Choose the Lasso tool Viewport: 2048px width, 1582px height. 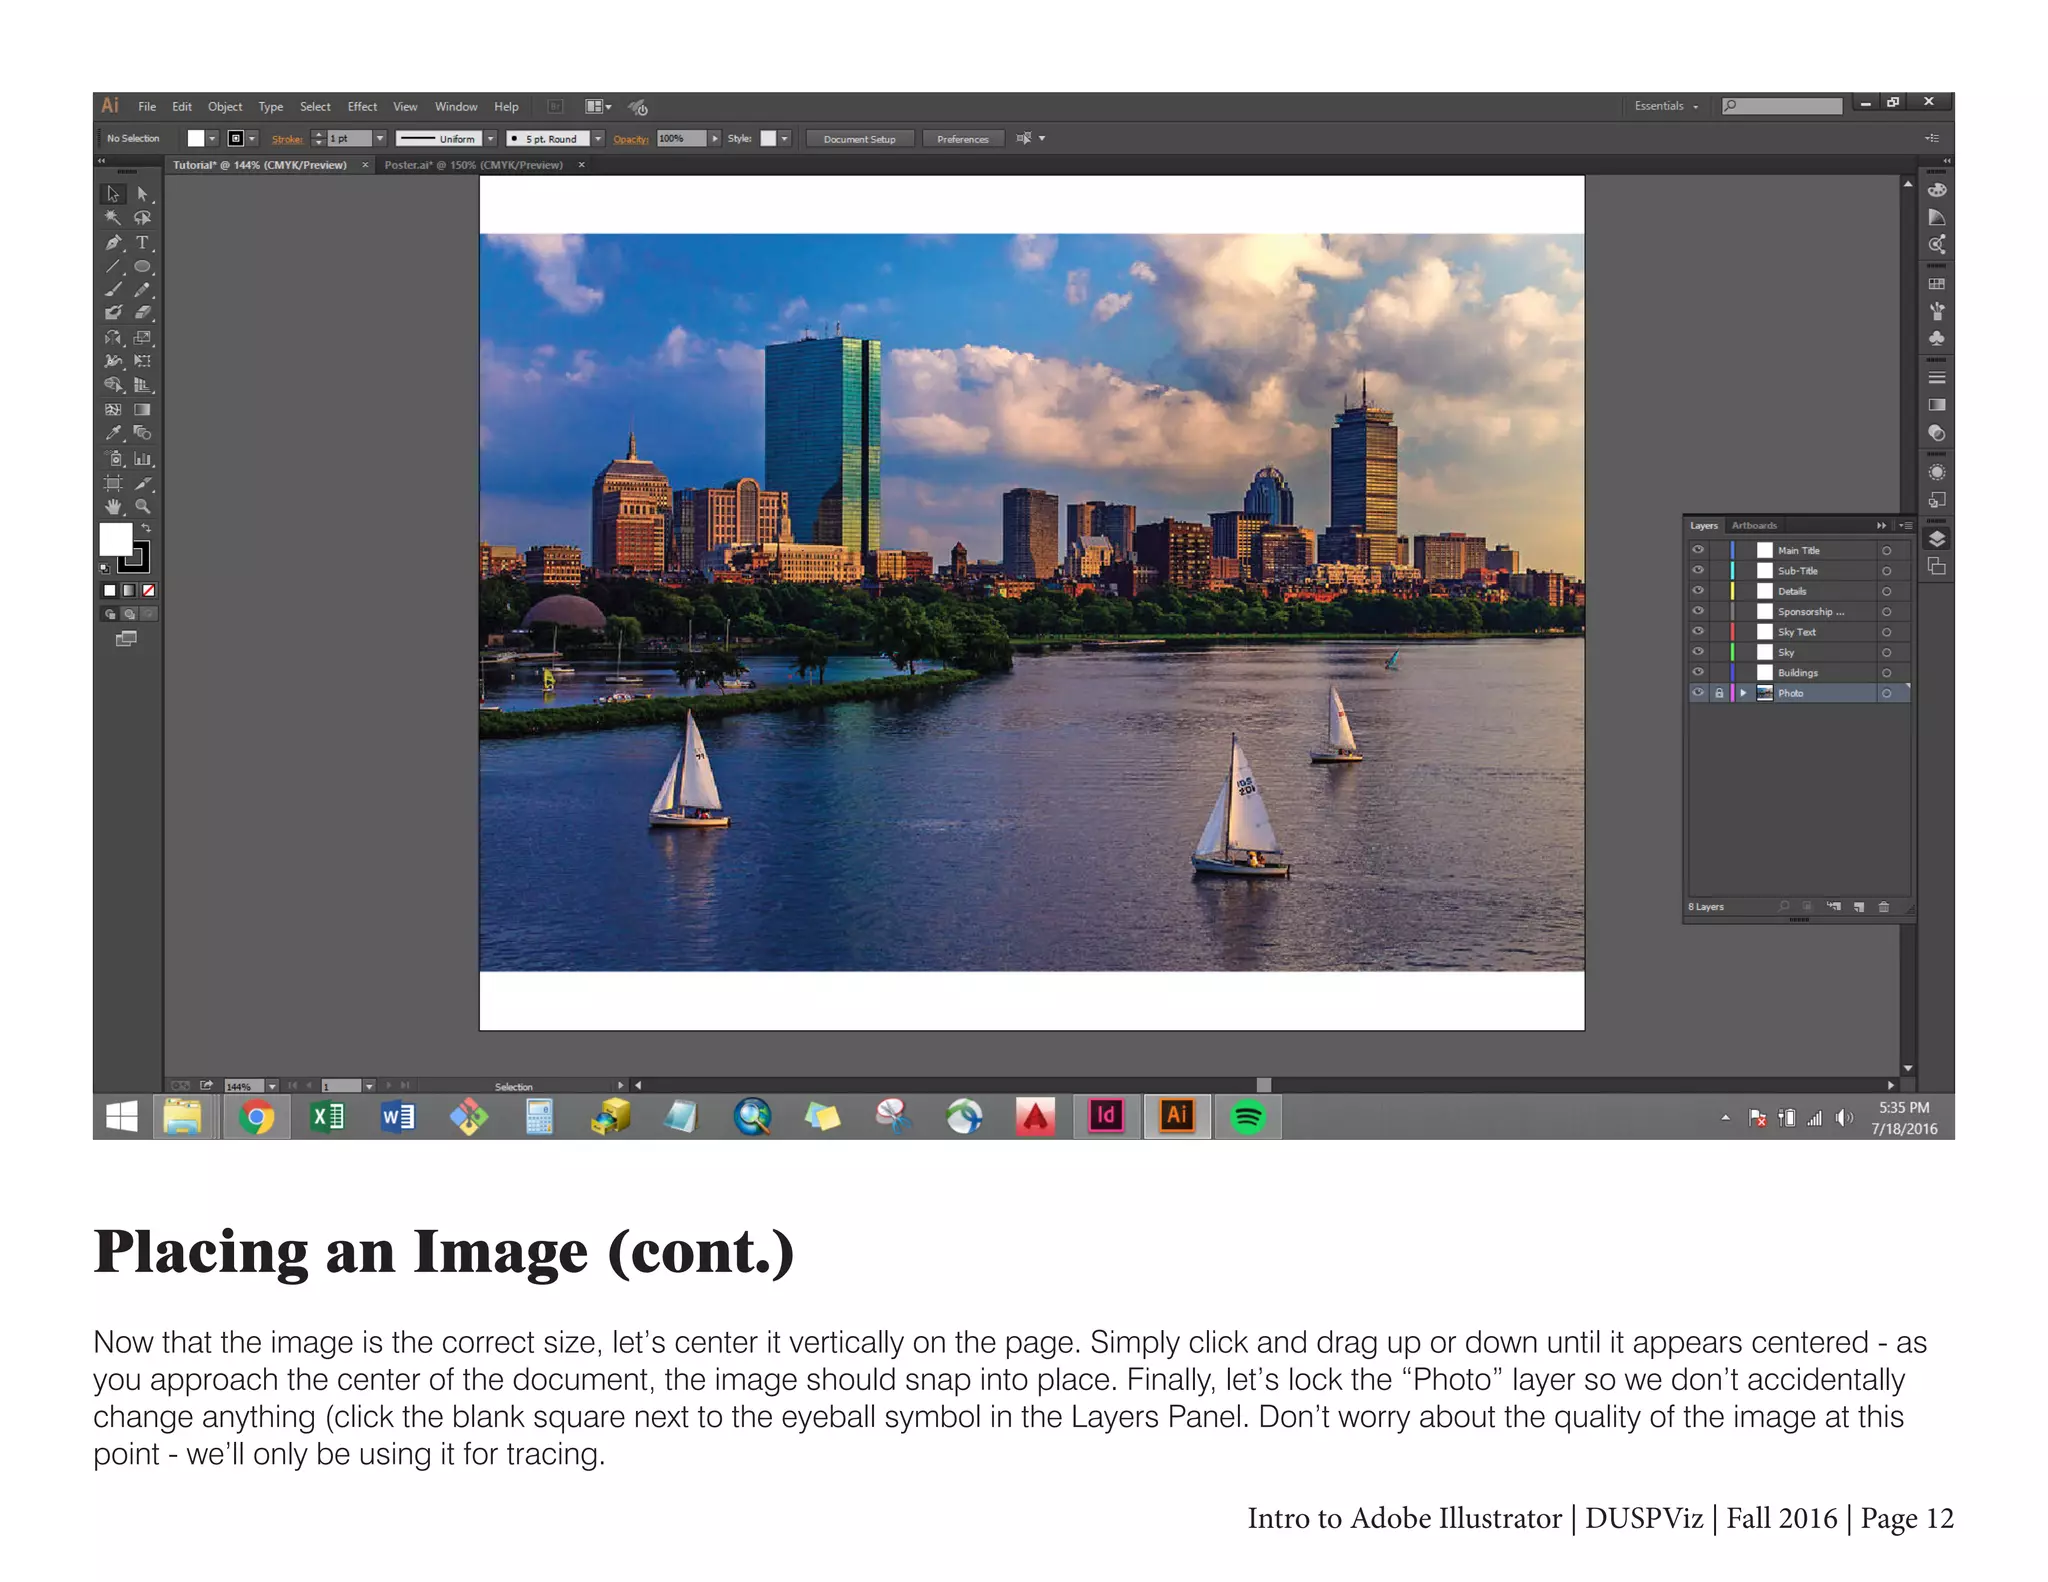tap(143, 218)
